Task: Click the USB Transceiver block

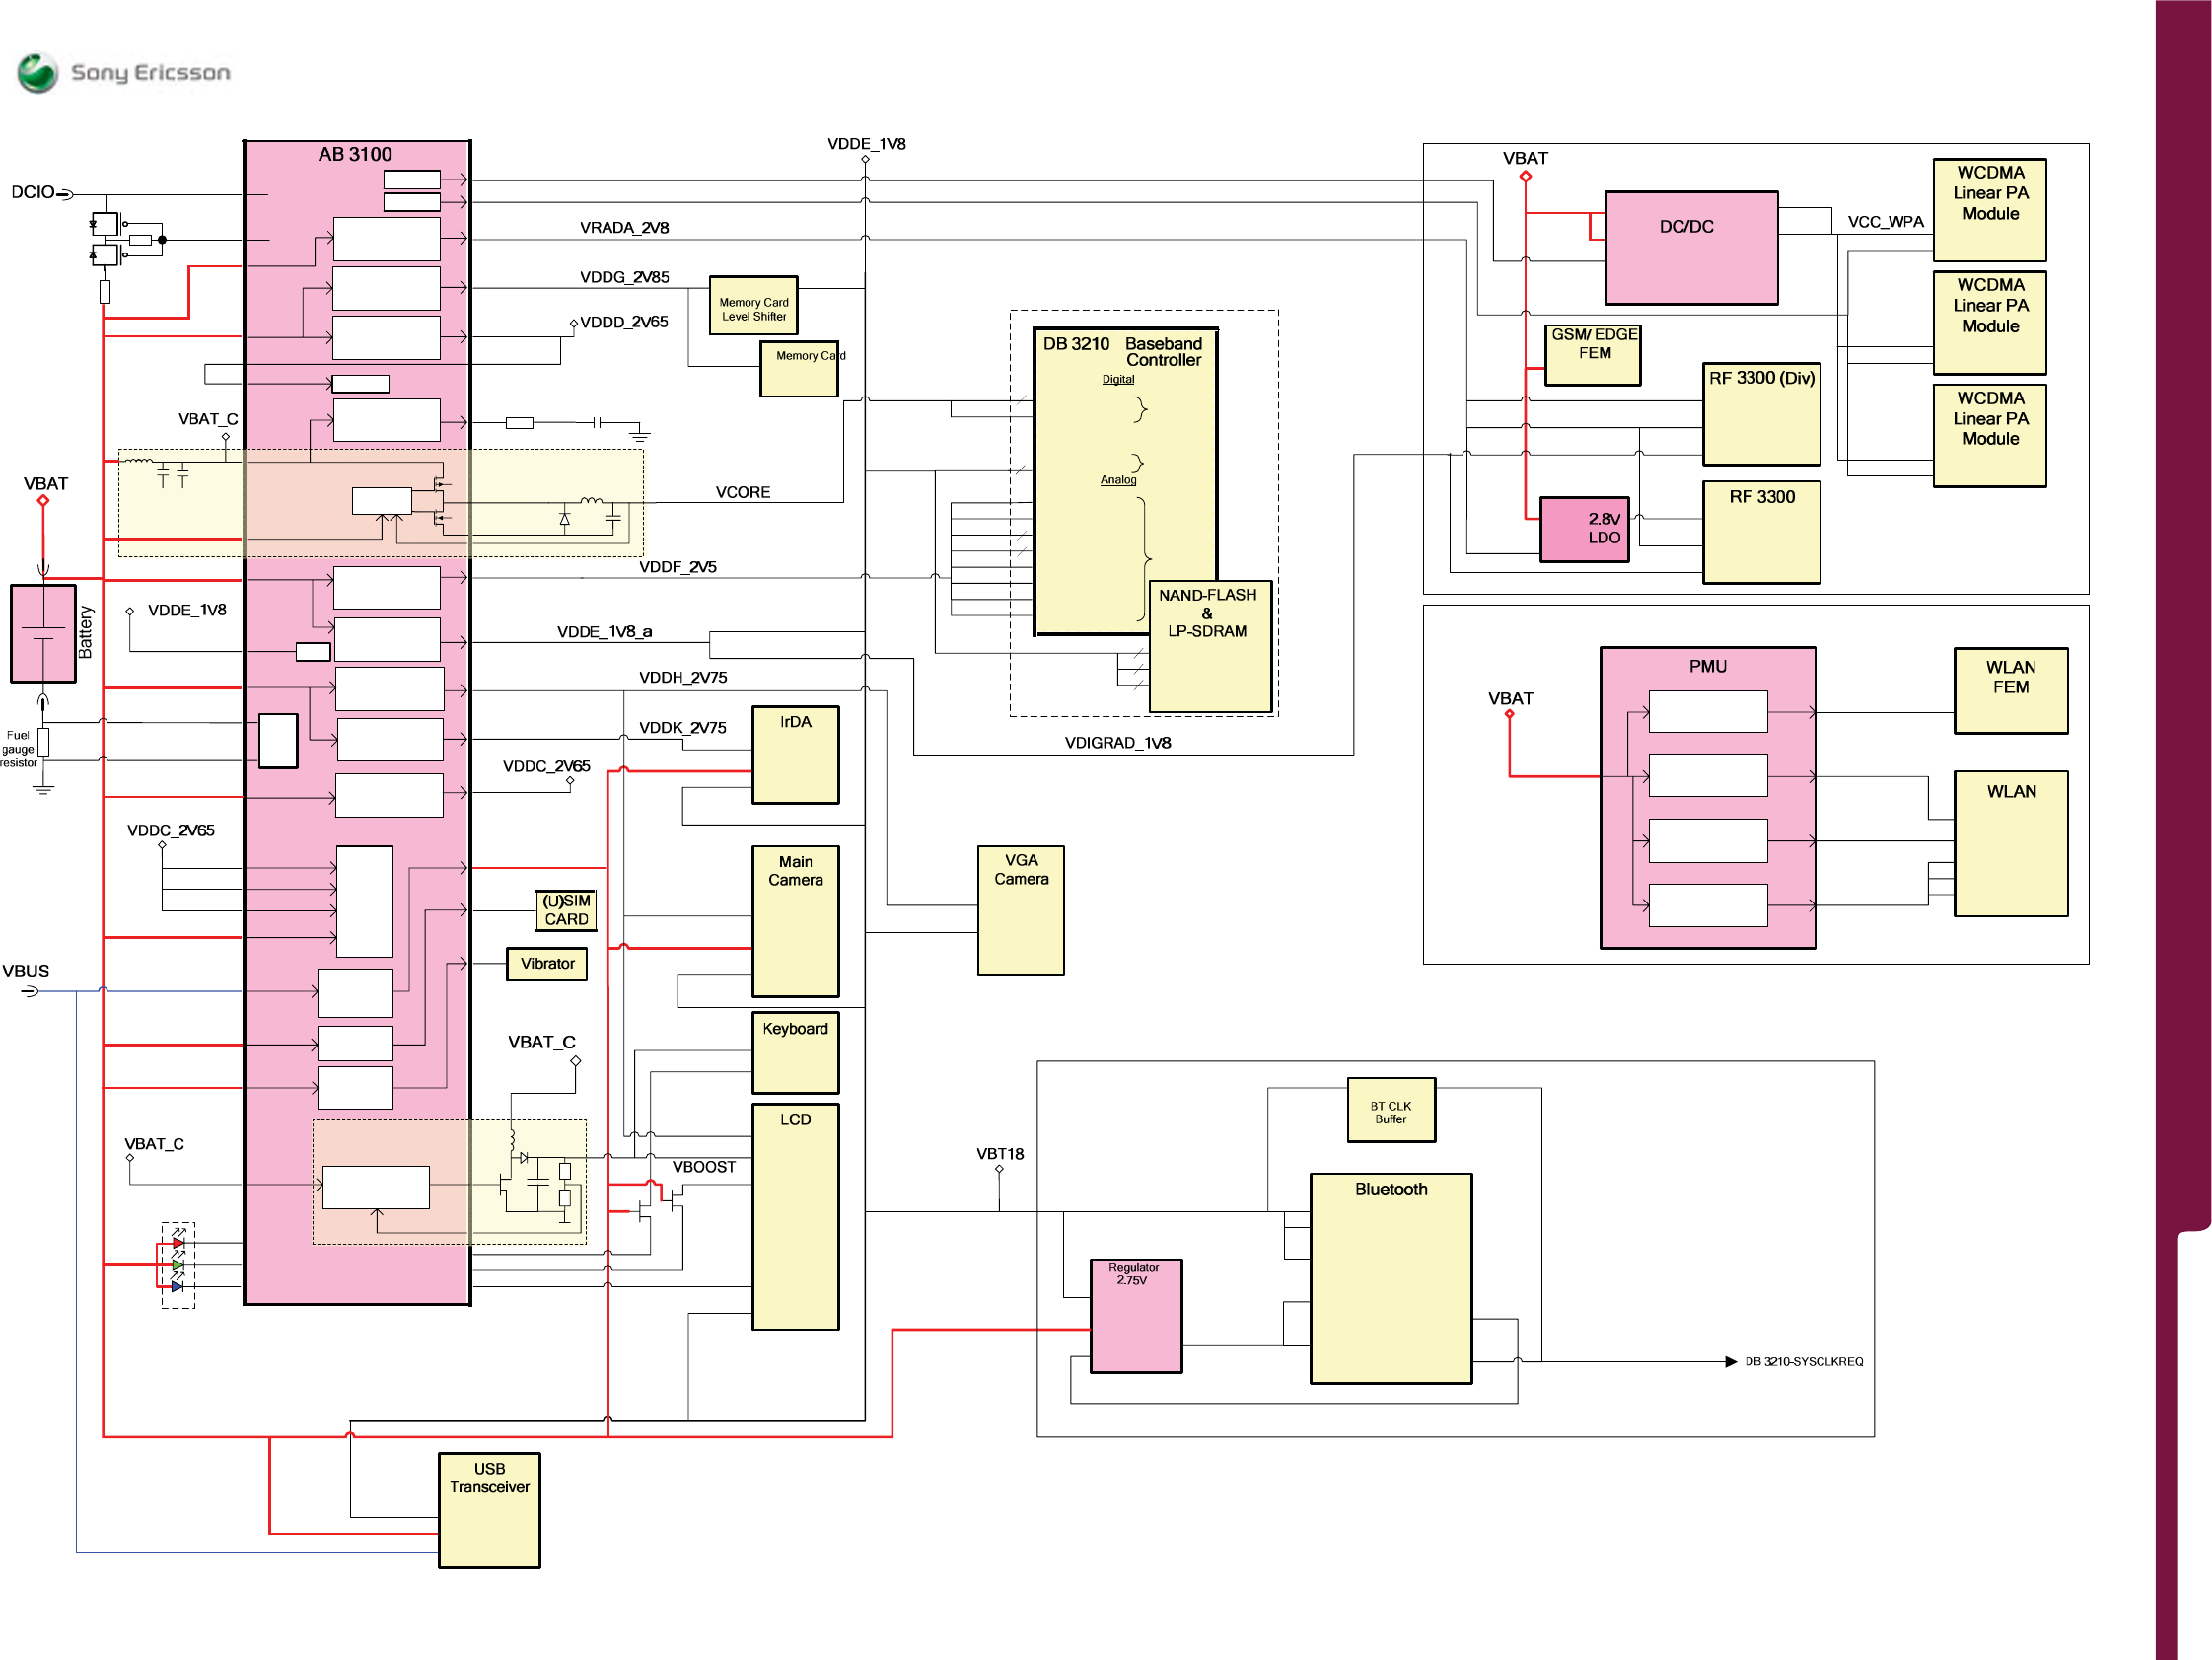Action: coord(489,1510)
